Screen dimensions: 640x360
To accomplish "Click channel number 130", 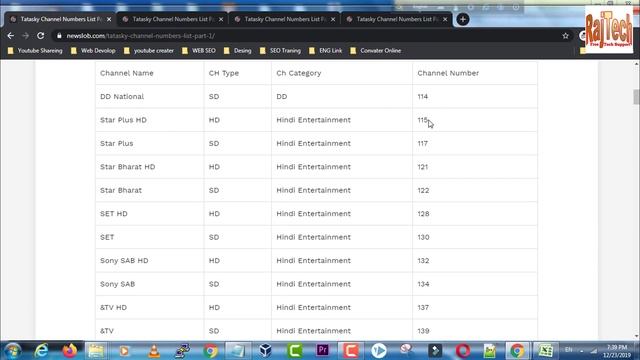I will point(423,237).
